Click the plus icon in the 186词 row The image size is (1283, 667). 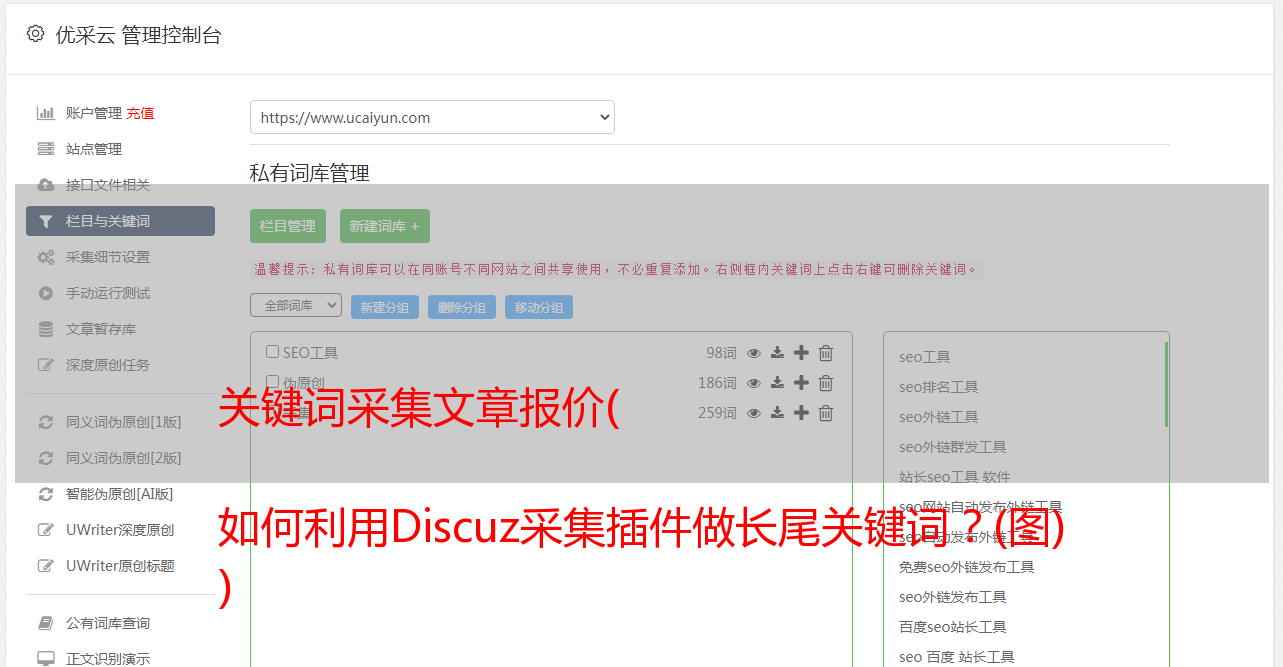[801, 383]
